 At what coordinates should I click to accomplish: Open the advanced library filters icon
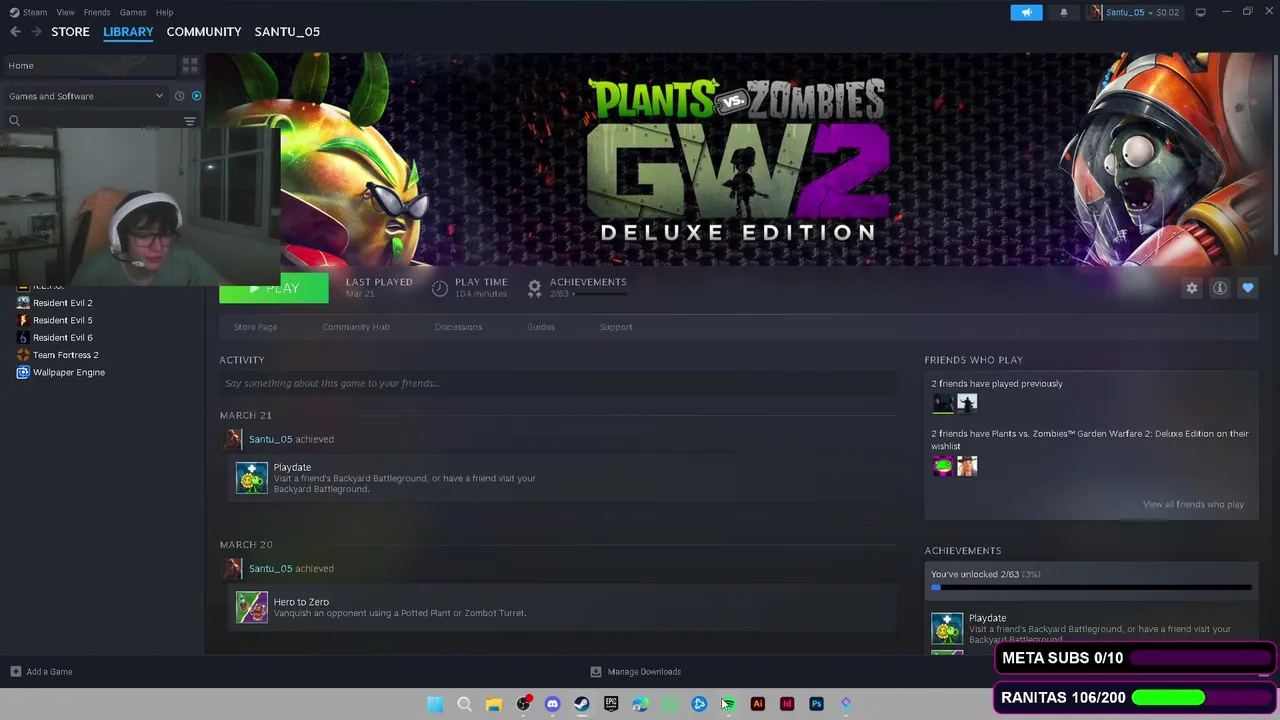189,121
